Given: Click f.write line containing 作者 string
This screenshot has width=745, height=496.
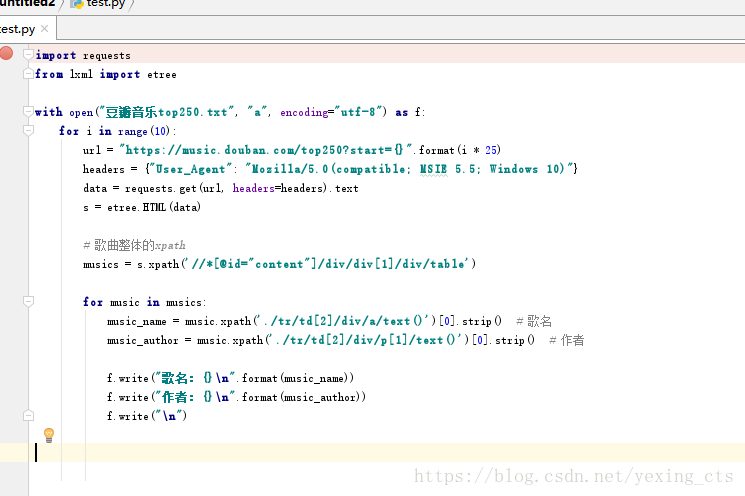Looking at the screenshot, I should (236, 397).
